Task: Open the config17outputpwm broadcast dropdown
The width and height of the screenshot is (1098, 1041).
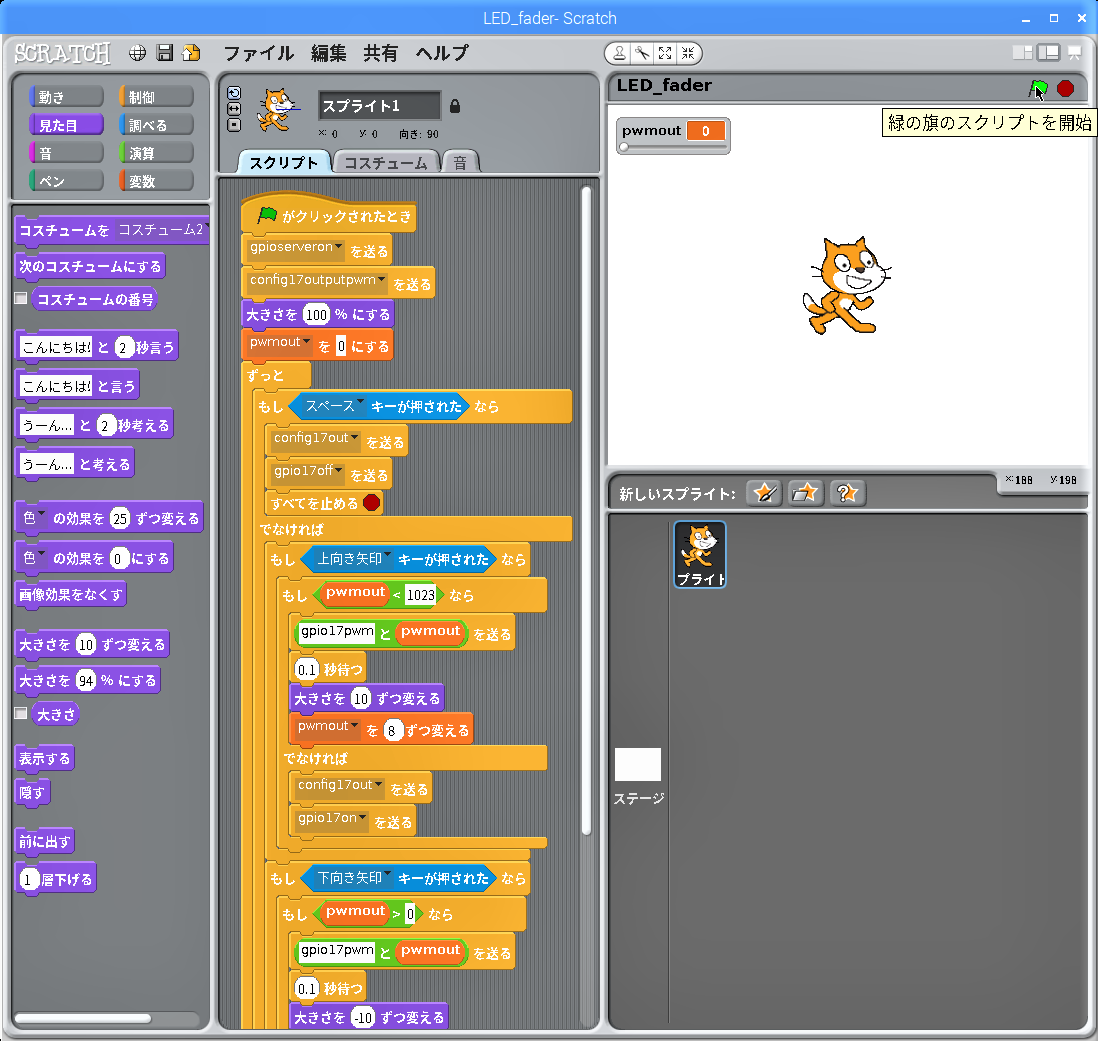Action: point(382,279)
